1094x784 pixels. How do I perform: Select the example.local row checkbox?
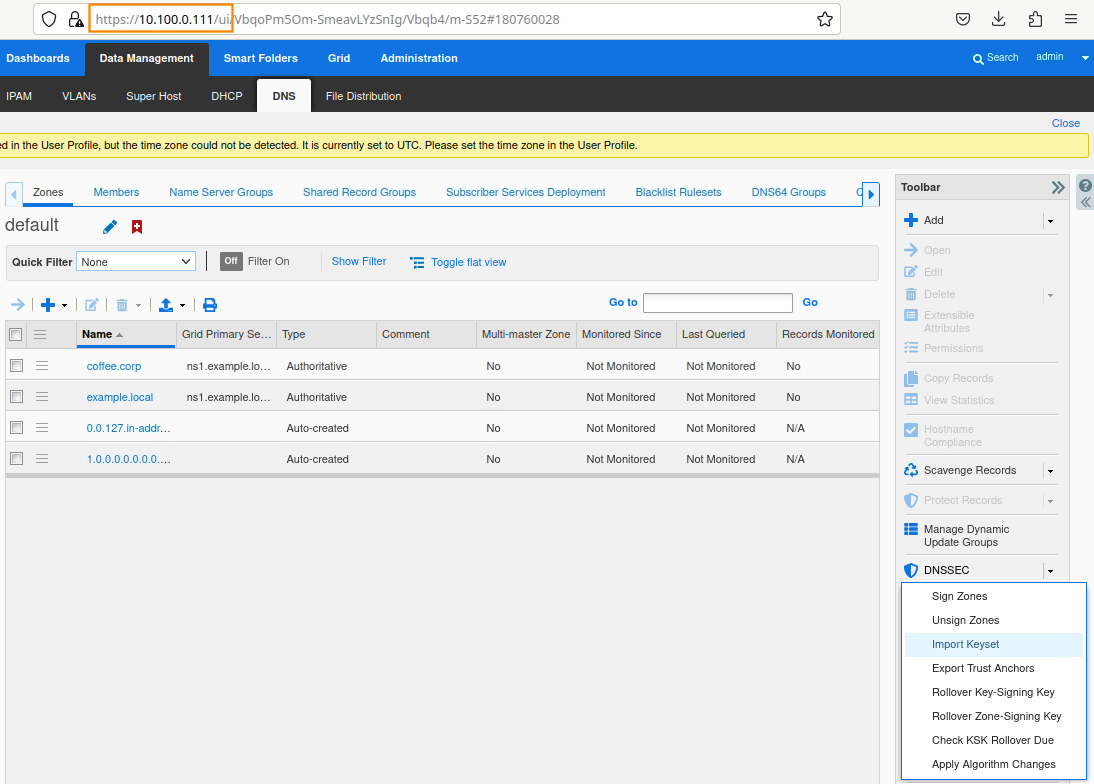point(16,397)
